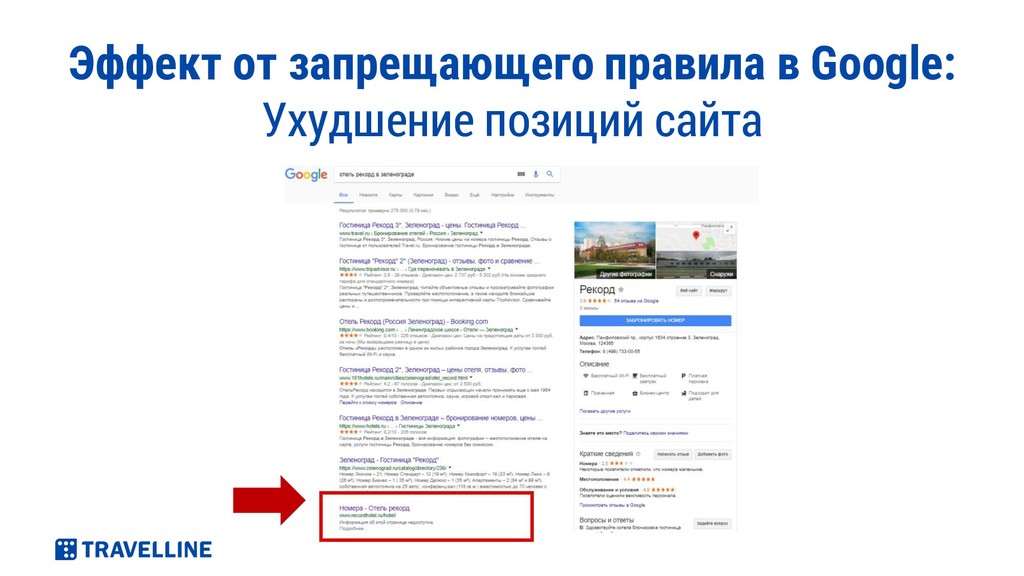The height and width of the screenshot is (576, 1024).
Task: Expand dropdown arrow next to 101hotels.ru URL
Action: point(472,377)
